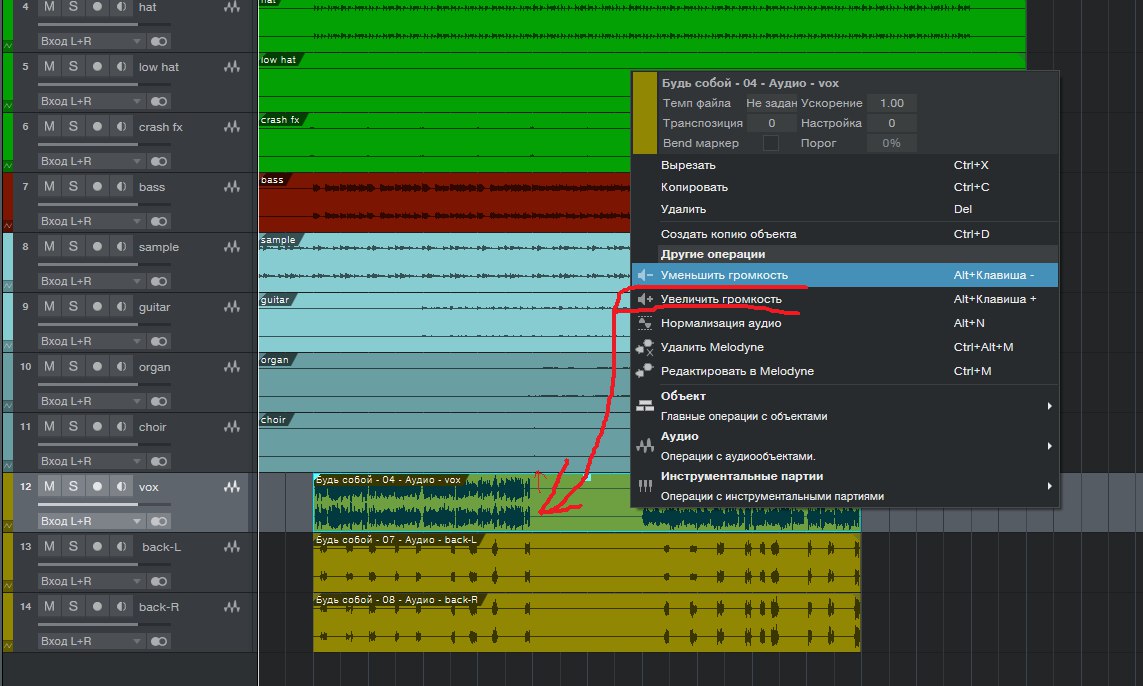Viewport: 1143px width, 686px height.
Task: Open input dropdown on bass track
Action: [91, 221]
